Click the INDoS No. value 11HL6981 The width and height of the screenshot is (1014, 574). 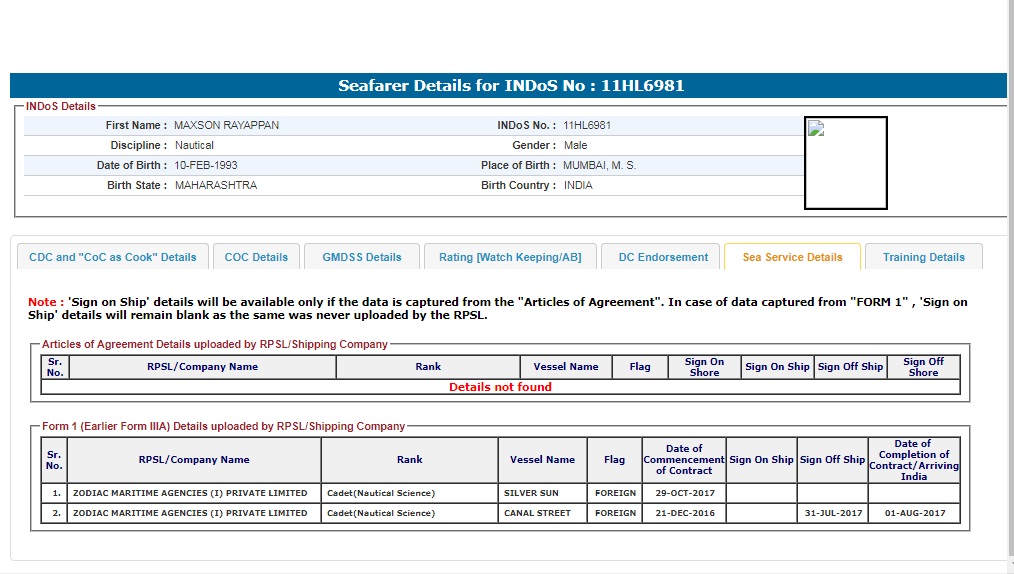(587, 126)
